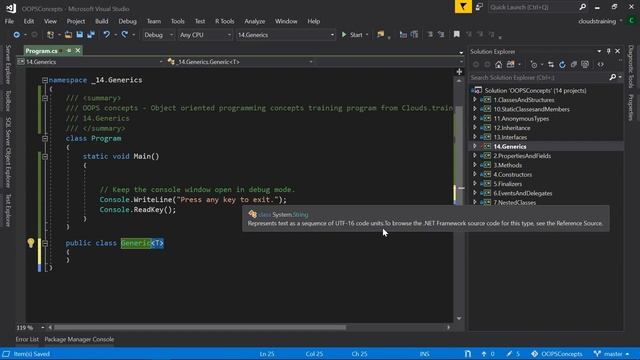Image resolution: width=640 pixels, height=360 pixels.
Task: Open the 14.Generics startup project dropdown
Action: (x=286, y=35)
